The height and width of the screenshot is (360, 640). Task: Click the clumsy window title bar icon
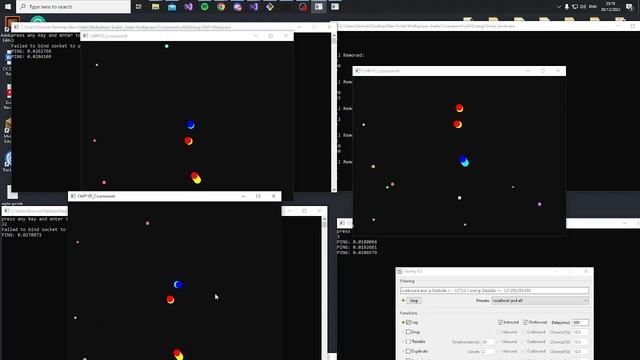point(400,271)
